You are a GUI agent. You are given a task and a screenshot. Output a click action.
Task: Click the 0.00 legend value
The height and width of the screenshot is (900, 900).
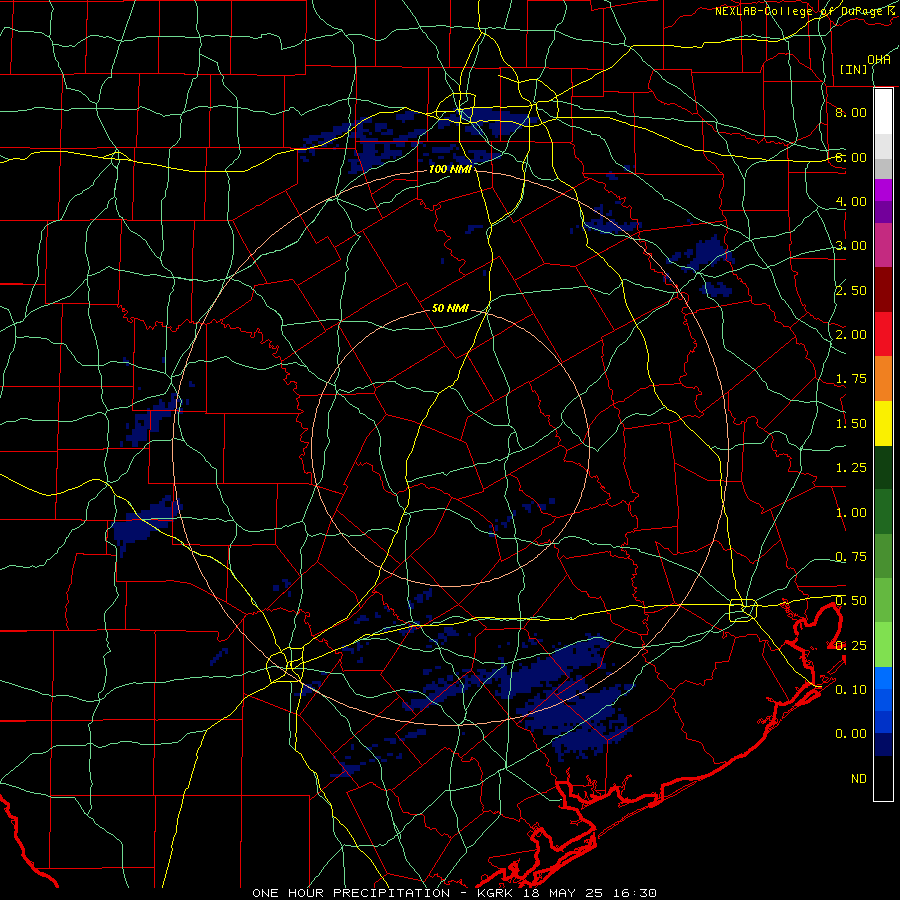[851, 734]
